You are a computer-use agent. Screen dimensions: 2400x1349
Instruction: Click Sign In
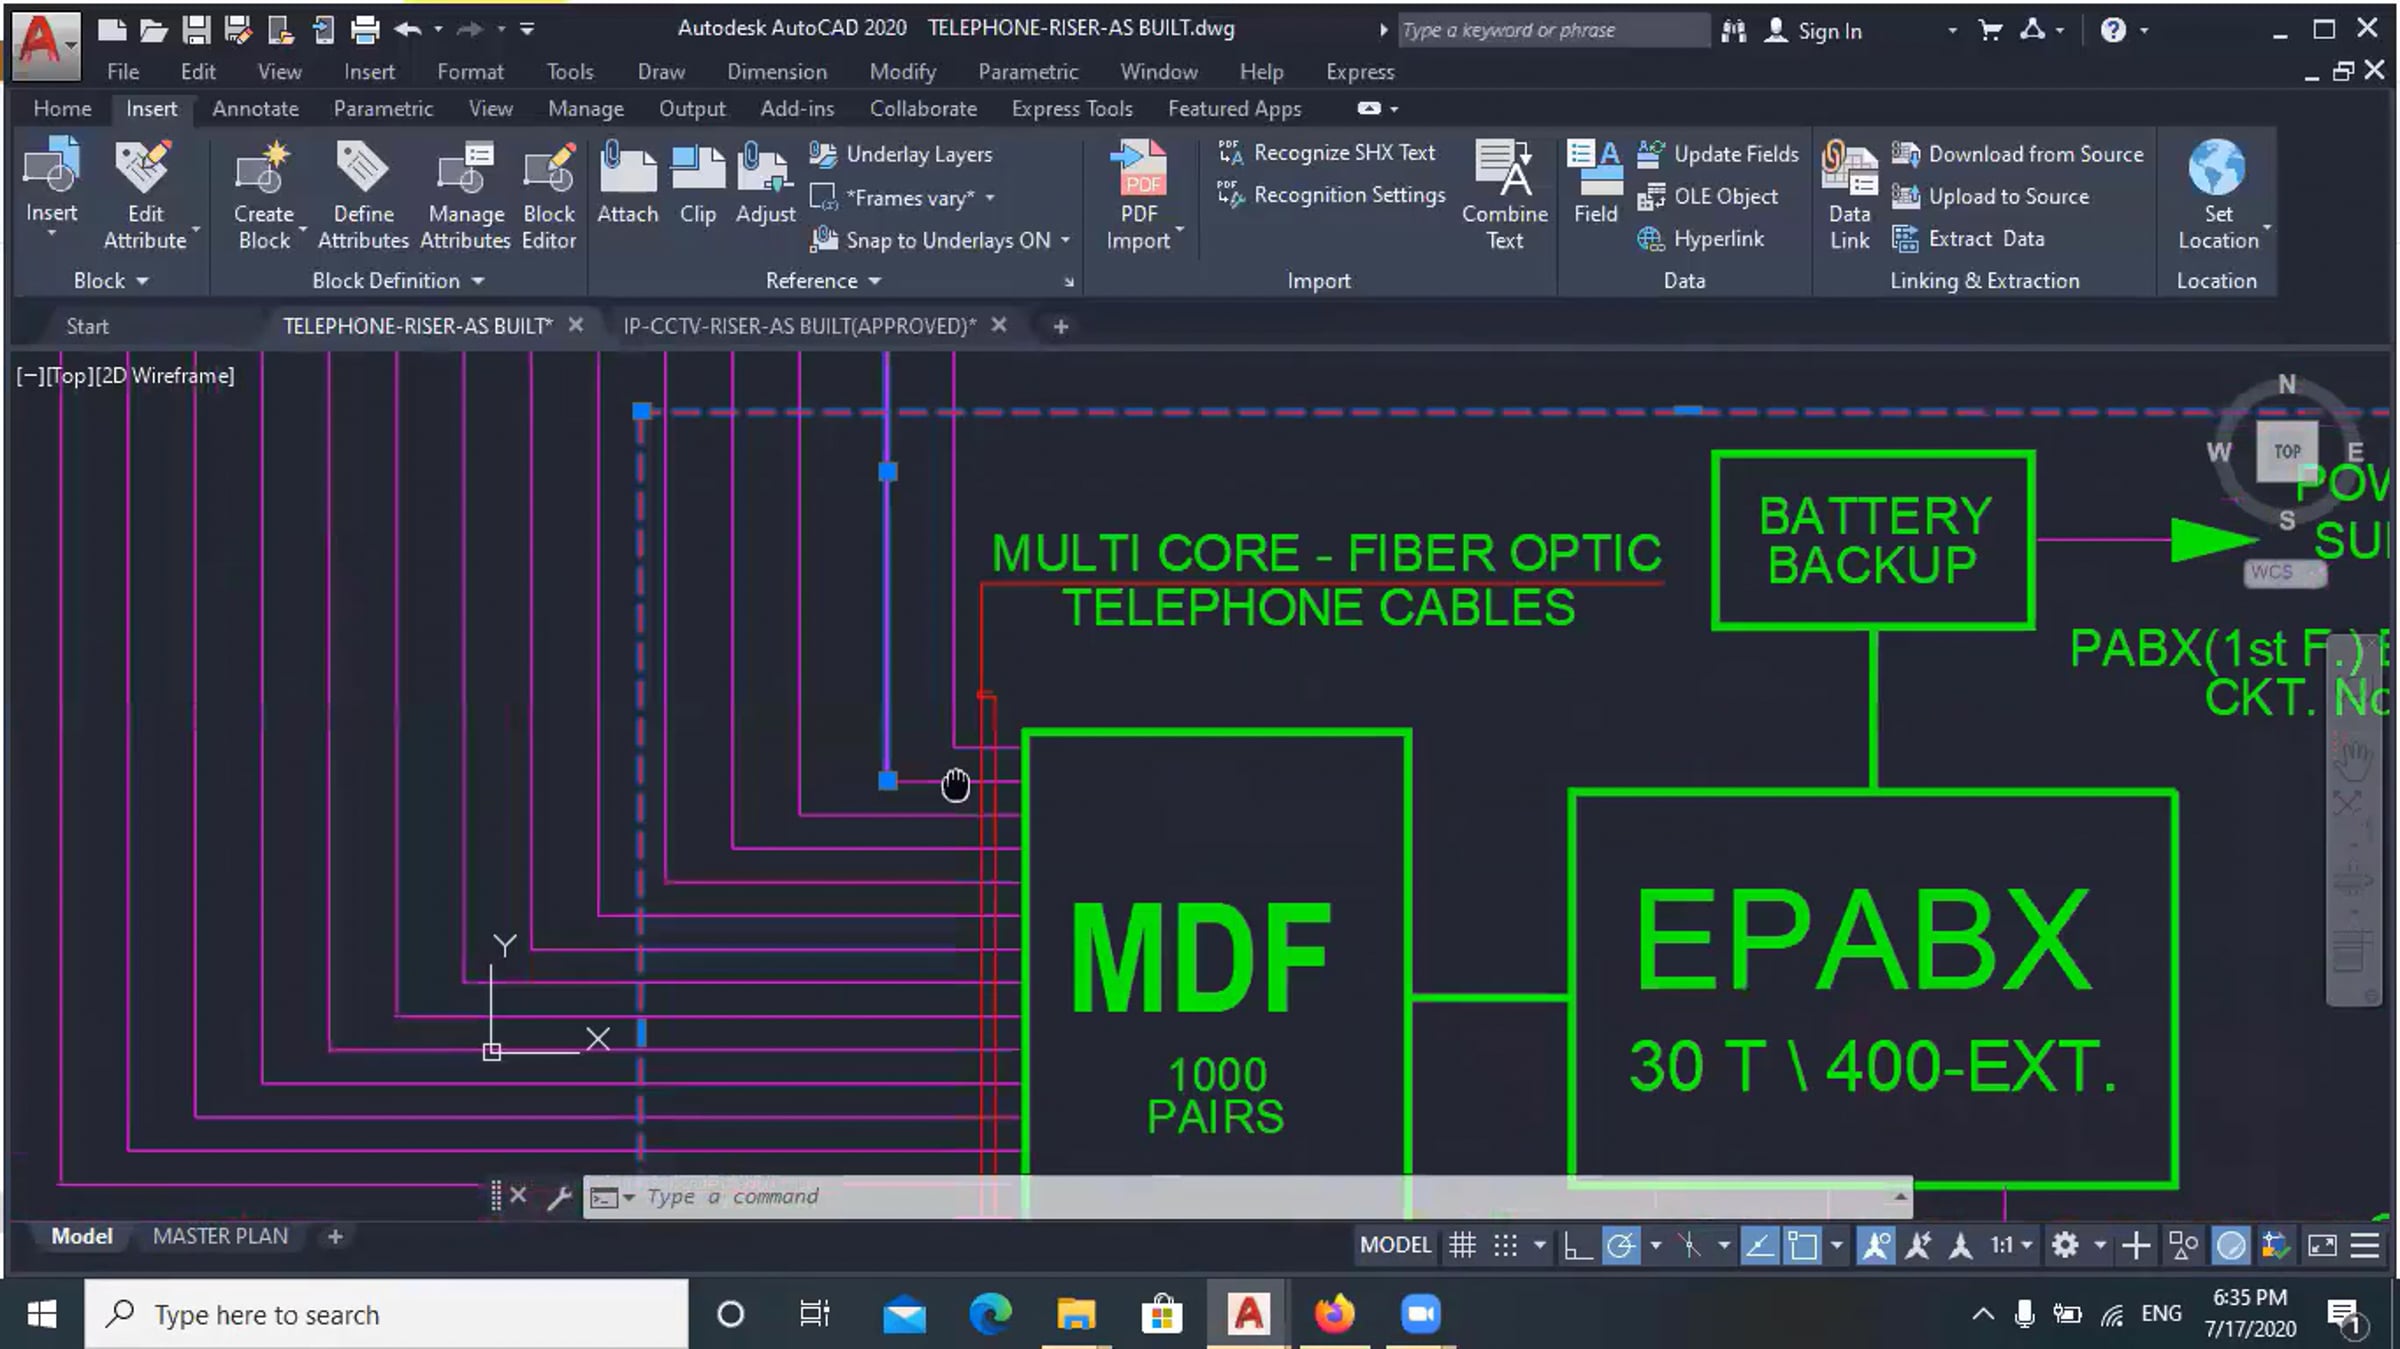pos(1813,31)
